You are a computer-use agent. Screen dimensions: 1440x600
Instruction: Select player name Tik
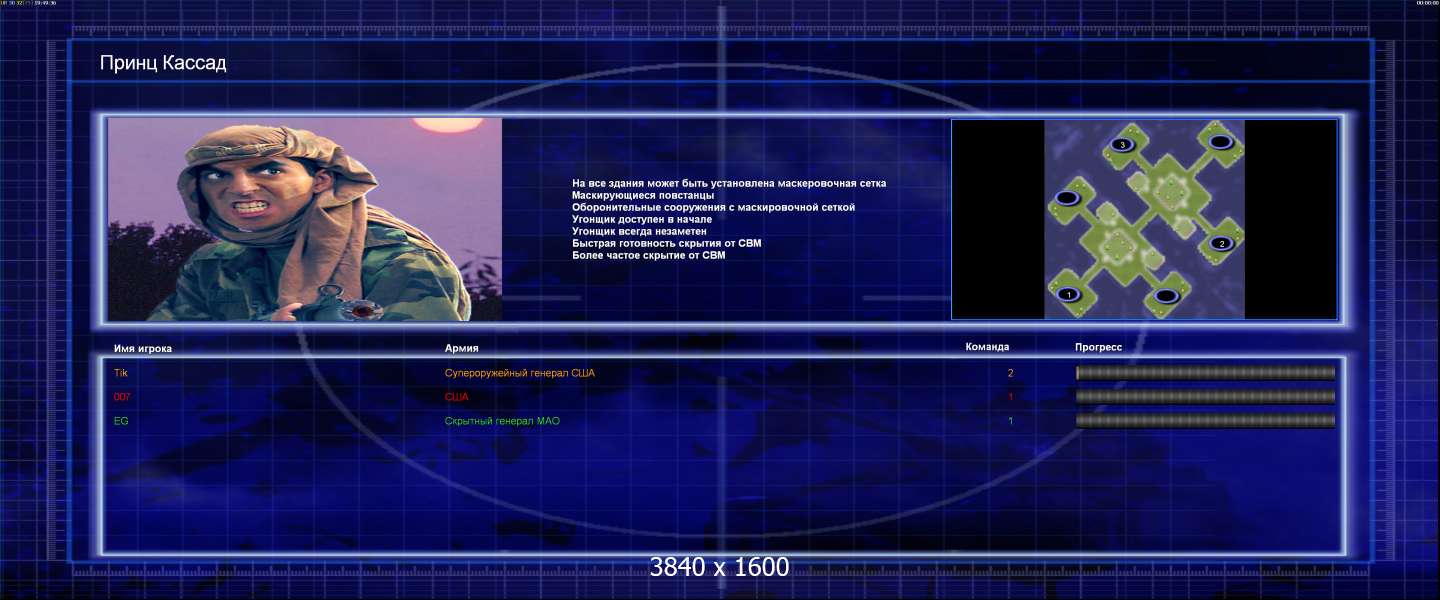(121, 373)
